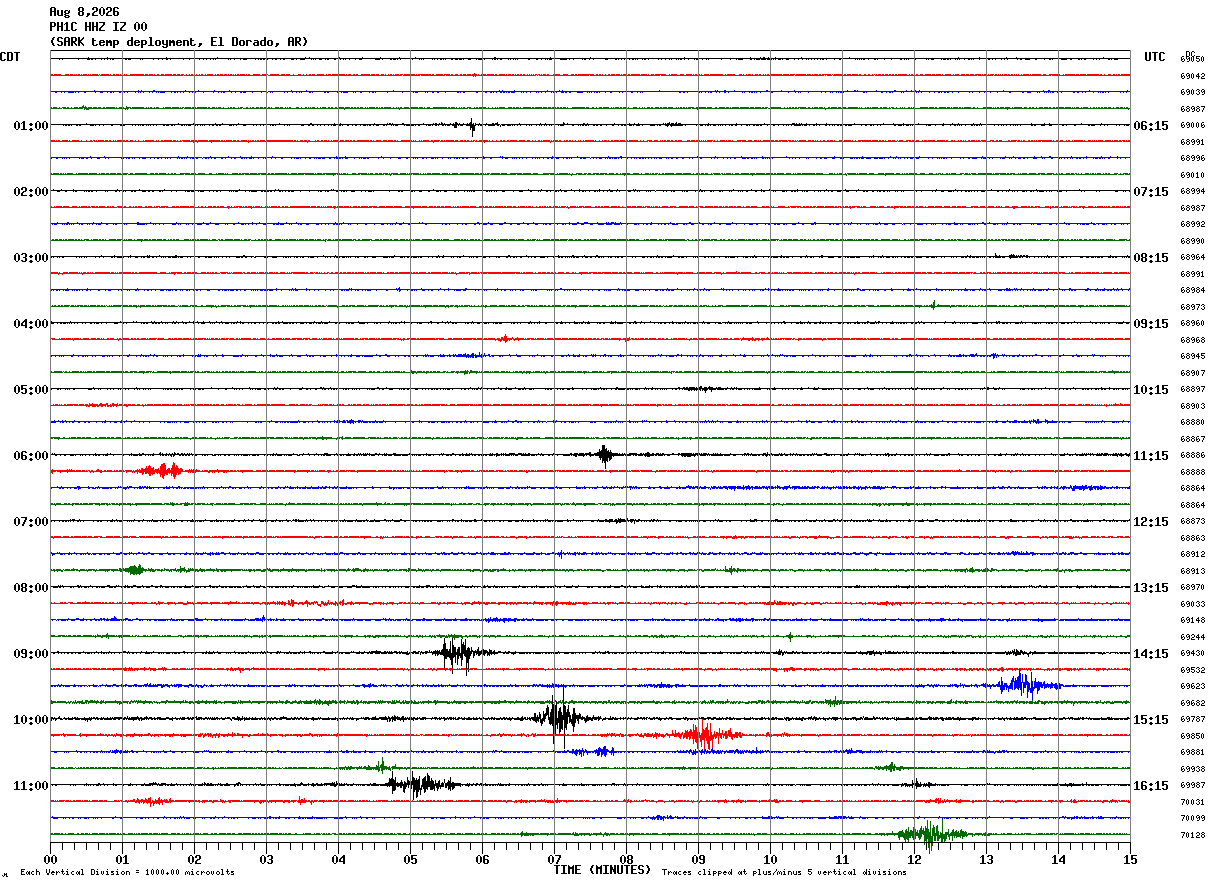Click the DC offset value '69787'
This screenshot has width=1210, height=886.
(x=1192, y=720)
